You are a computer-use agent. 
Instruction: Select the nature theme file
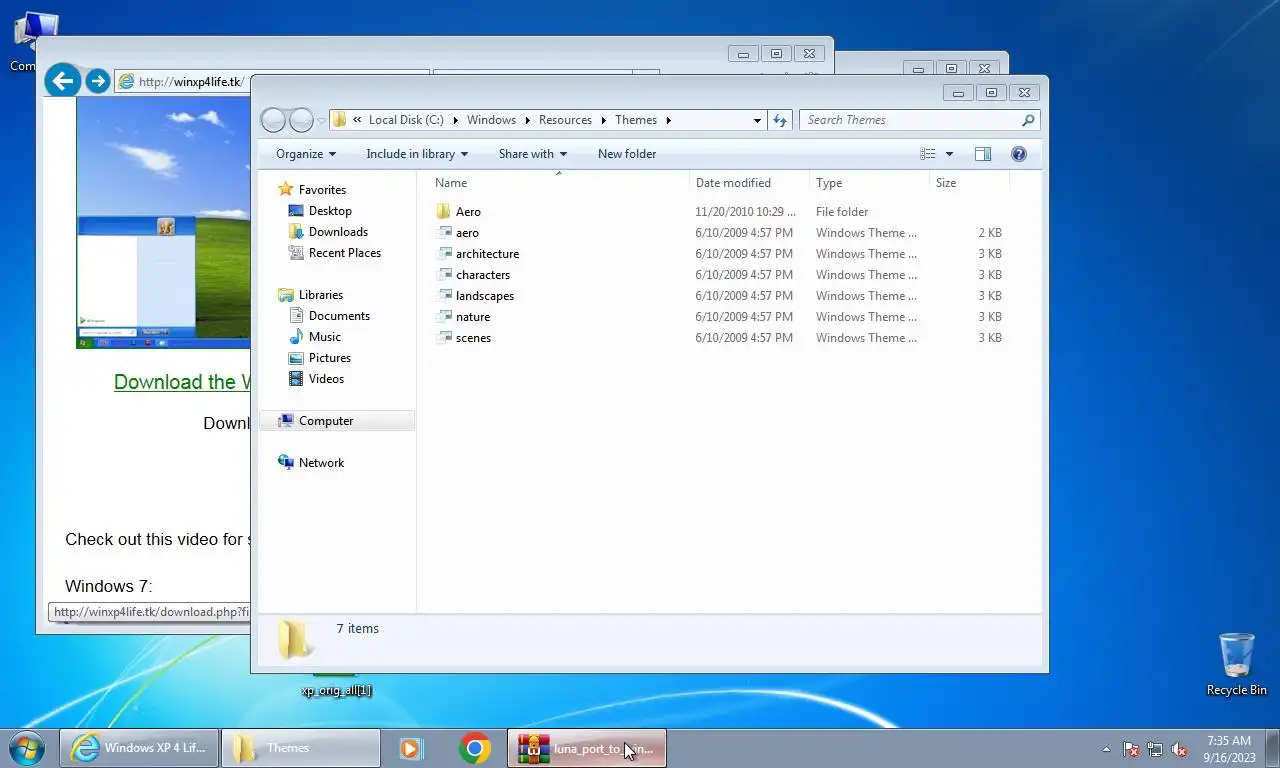click(x=473, y=317)
